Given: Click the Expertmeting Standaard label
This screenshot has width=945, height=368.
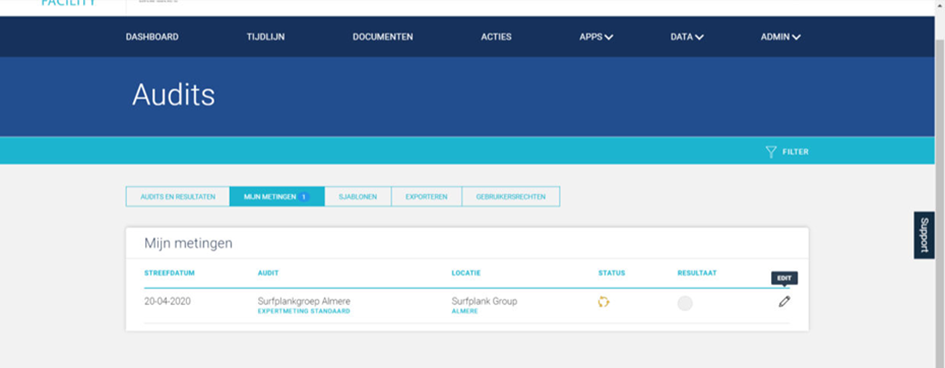Looking at the screenshot, I should point(304,311).
